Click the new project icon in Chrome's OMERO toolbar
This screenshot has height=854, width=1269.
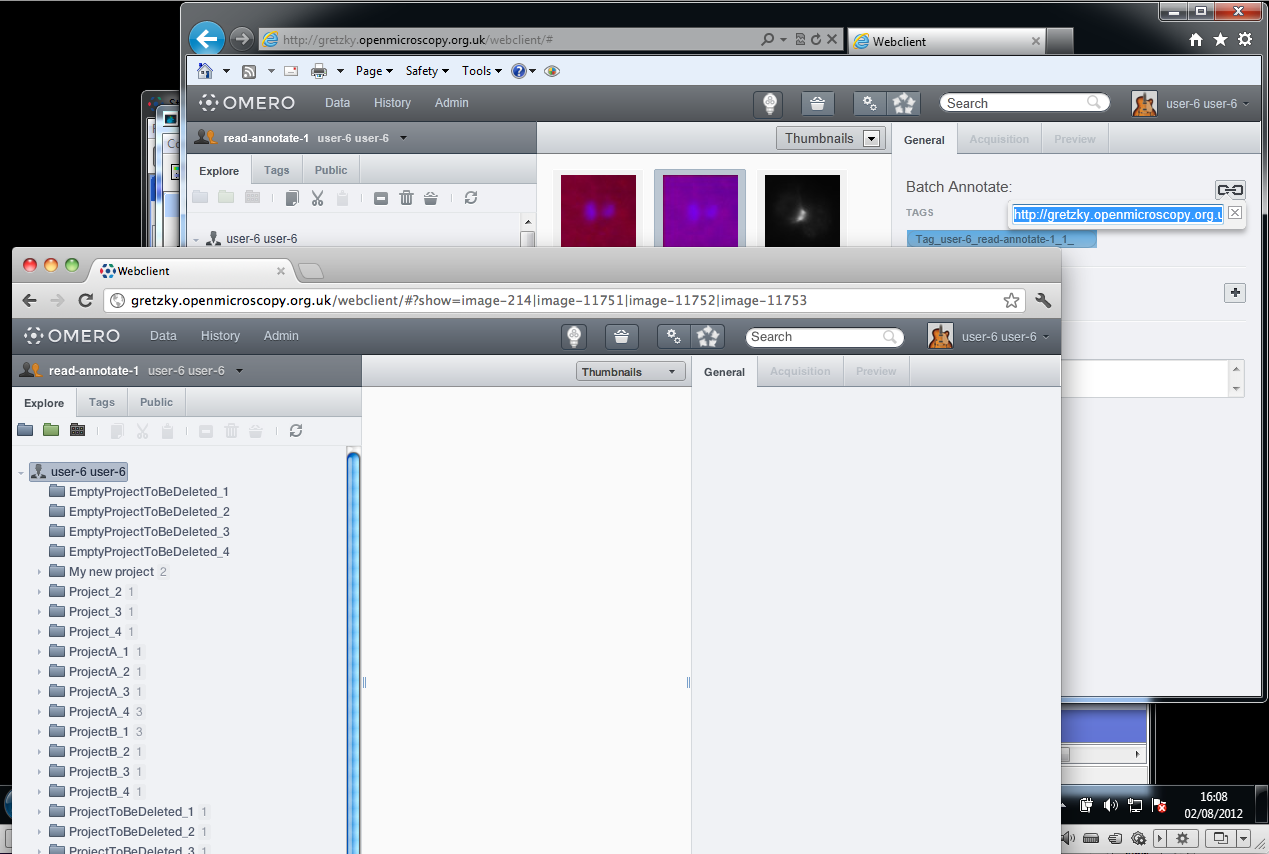[x=25, y=430]
